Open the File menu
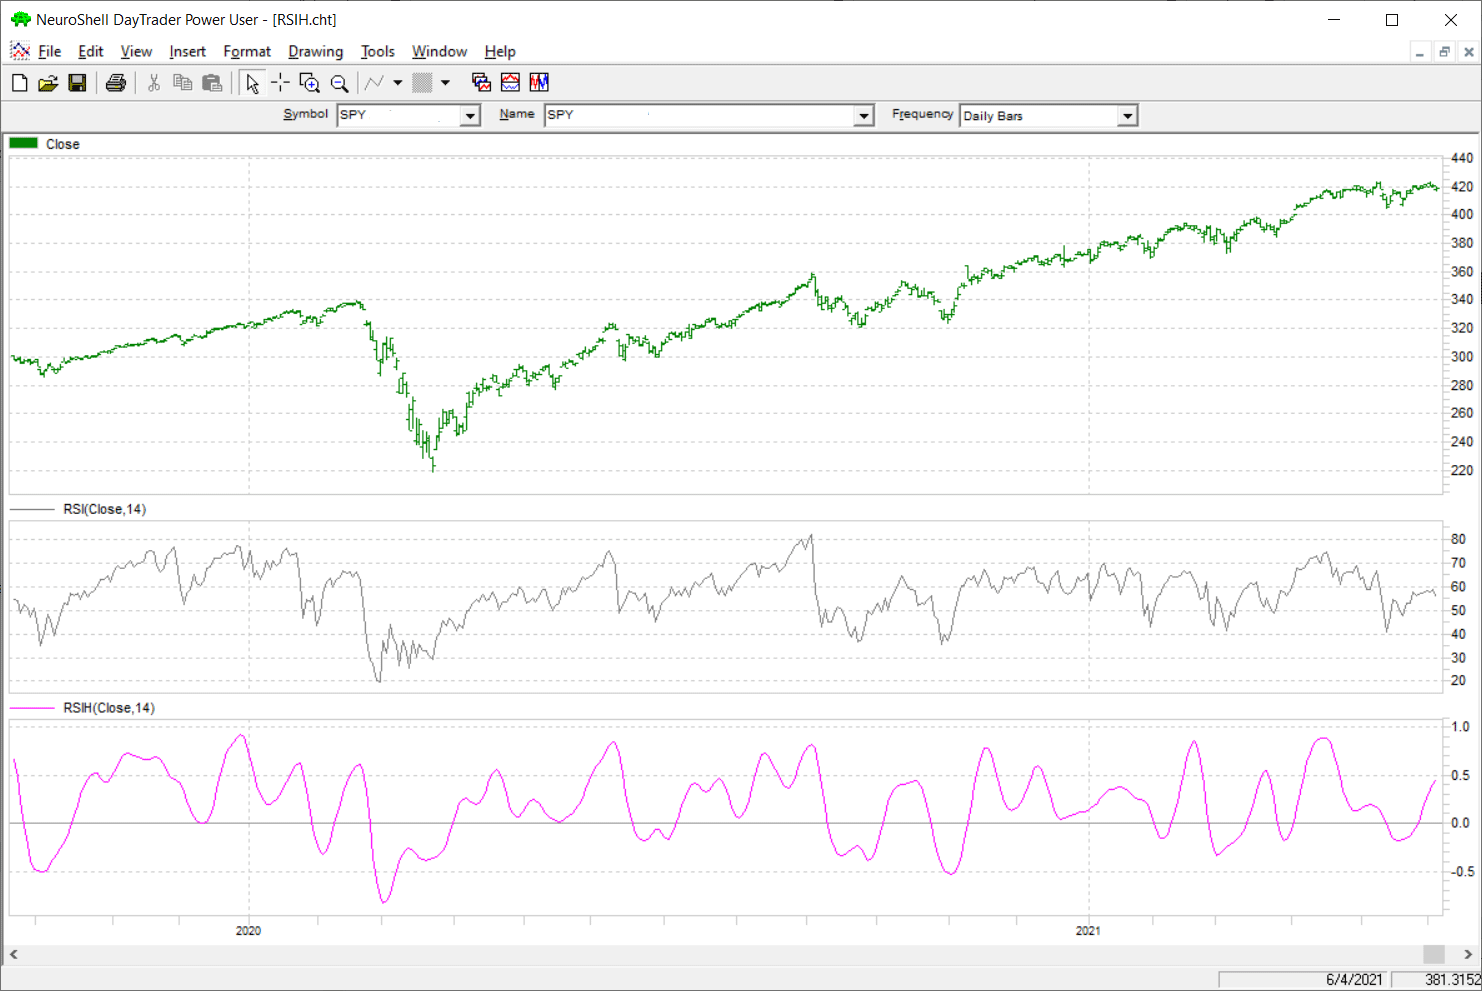The width and height of the screenshot is (1482, 991). [50, 52]
